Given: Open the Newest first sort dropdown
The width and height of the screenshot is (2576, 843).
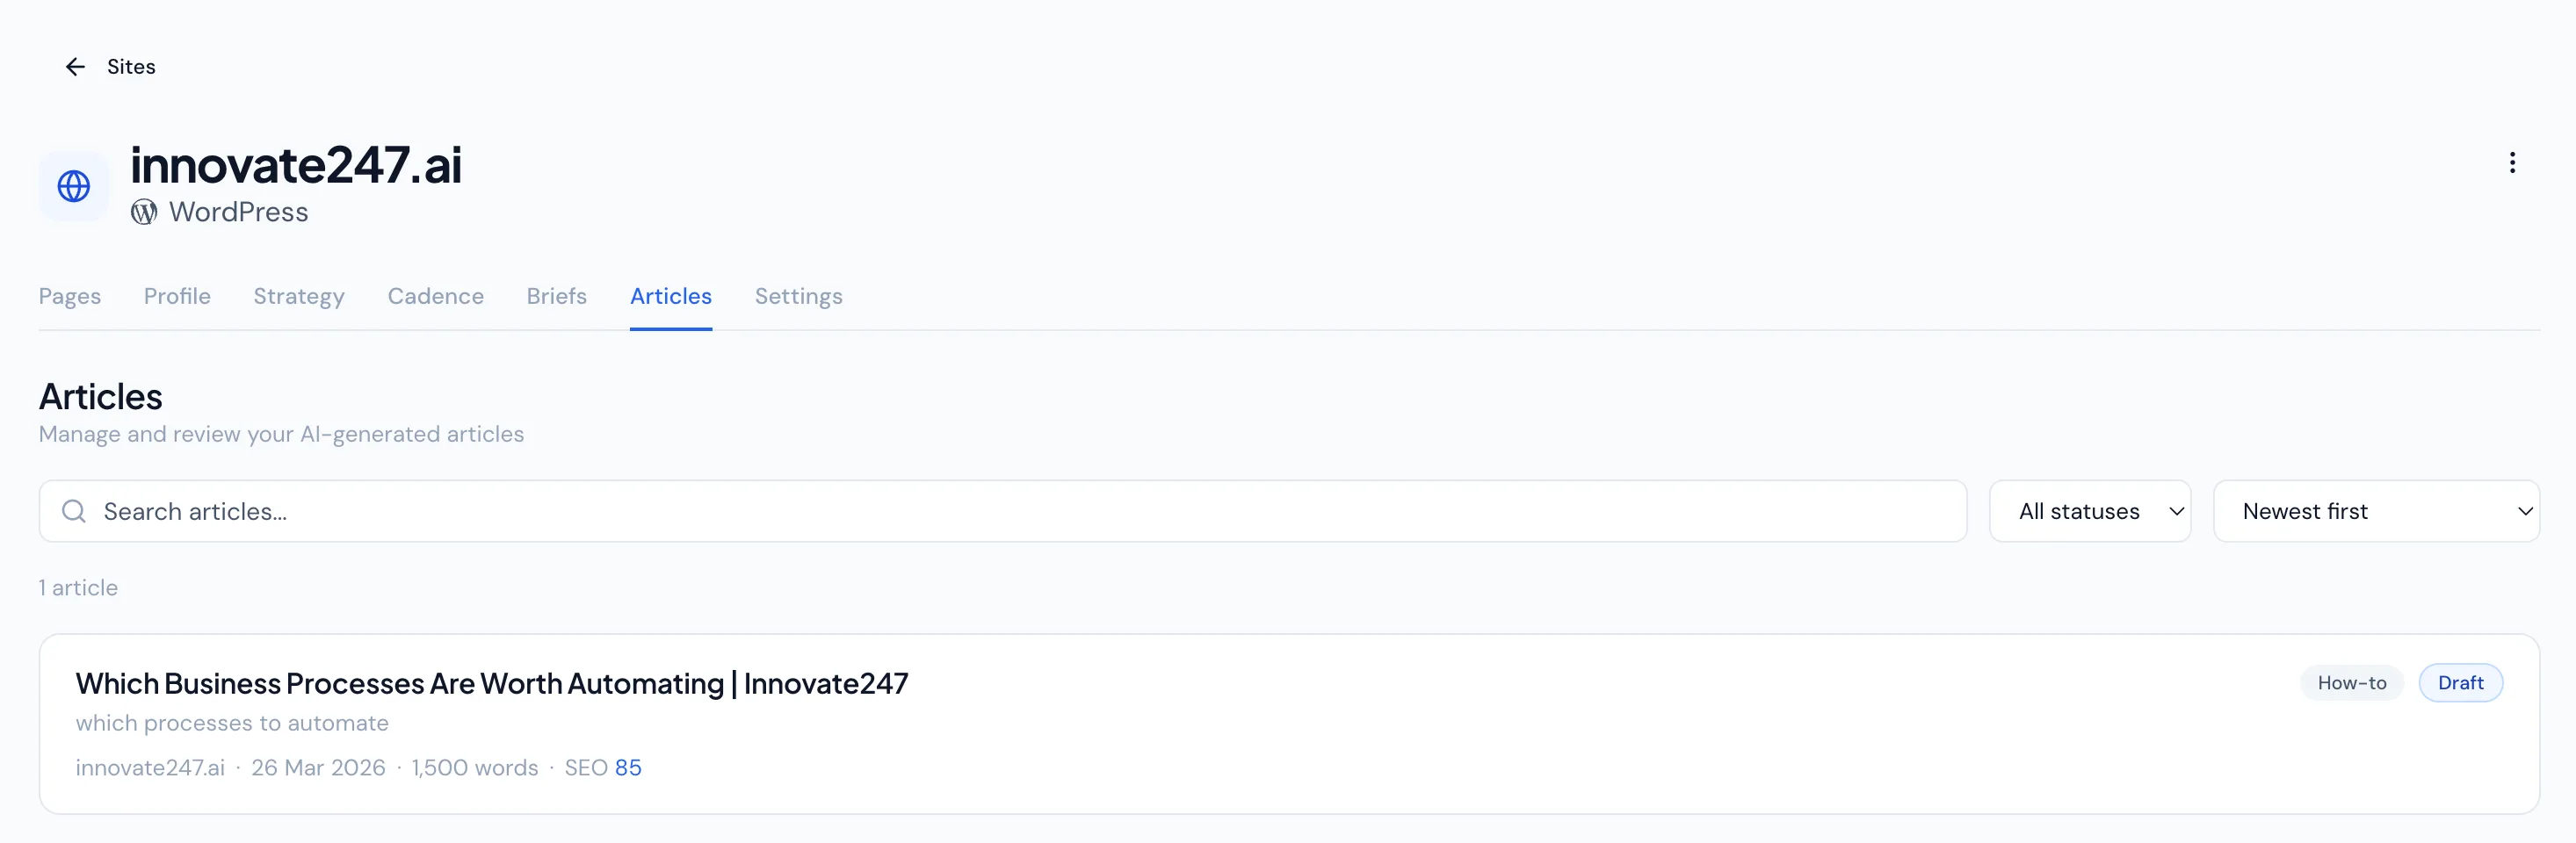Looking at the screenshot, I should coord(2377,511).
